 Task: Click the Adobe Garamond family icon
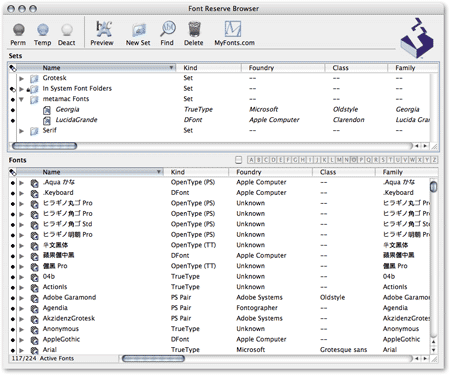34,298
